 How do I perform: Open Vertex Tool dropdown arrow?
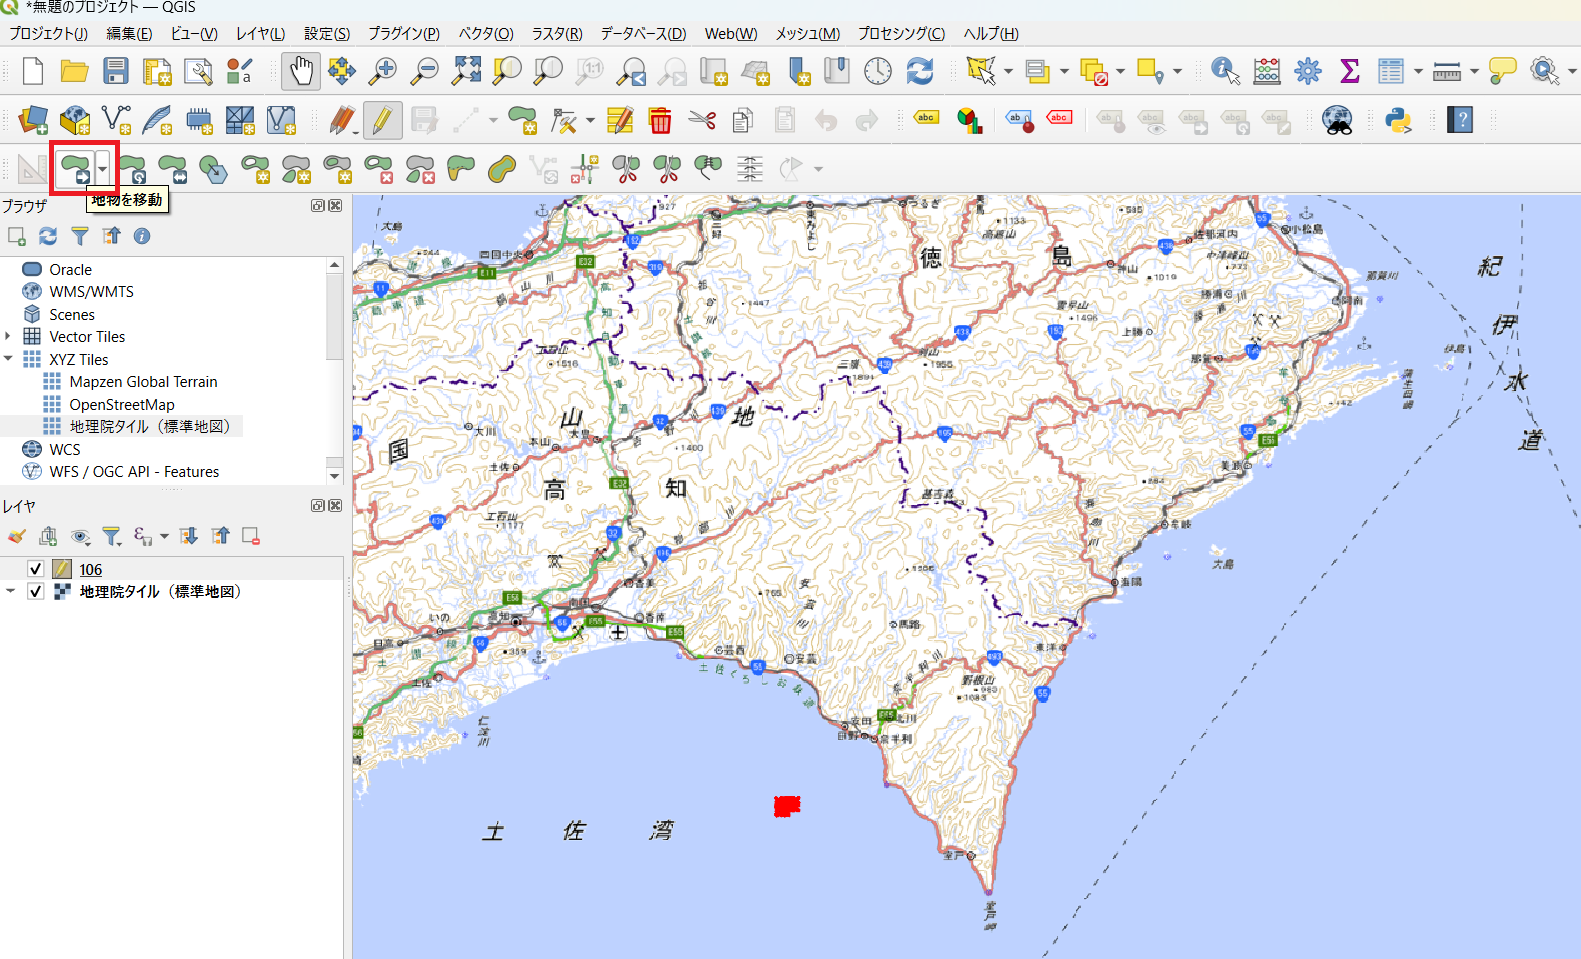590,121
